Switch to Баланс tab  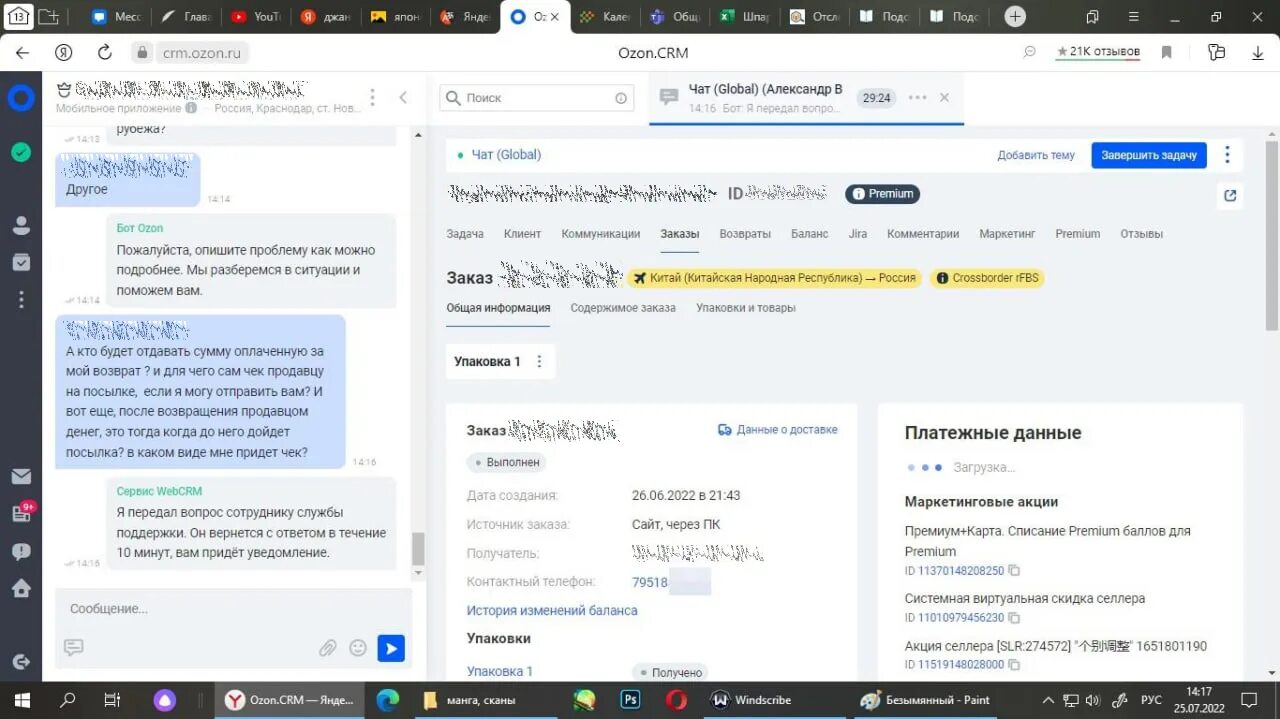point(809,234)
